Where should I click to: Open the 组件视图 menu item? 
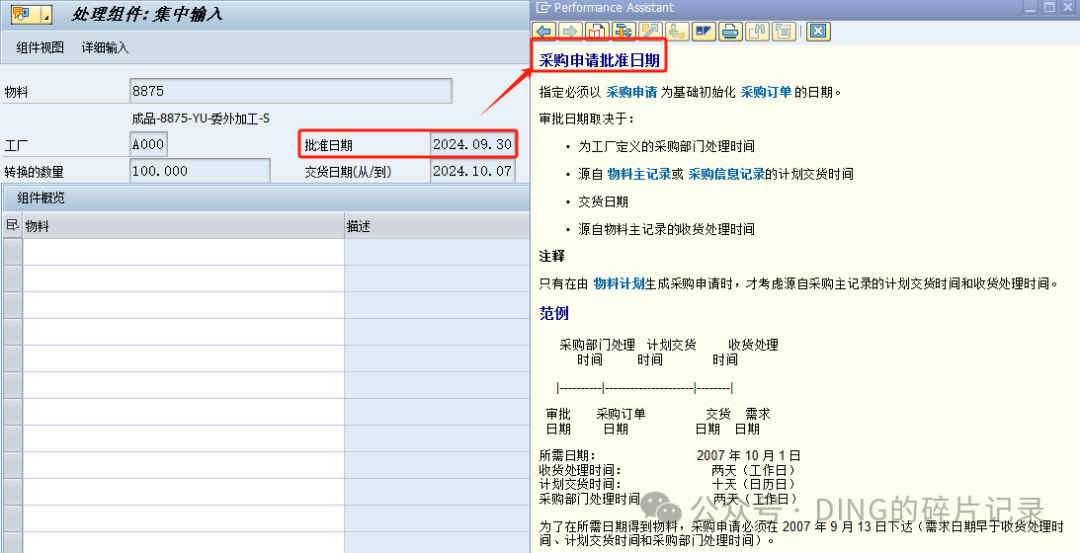[x=40, y=48]
